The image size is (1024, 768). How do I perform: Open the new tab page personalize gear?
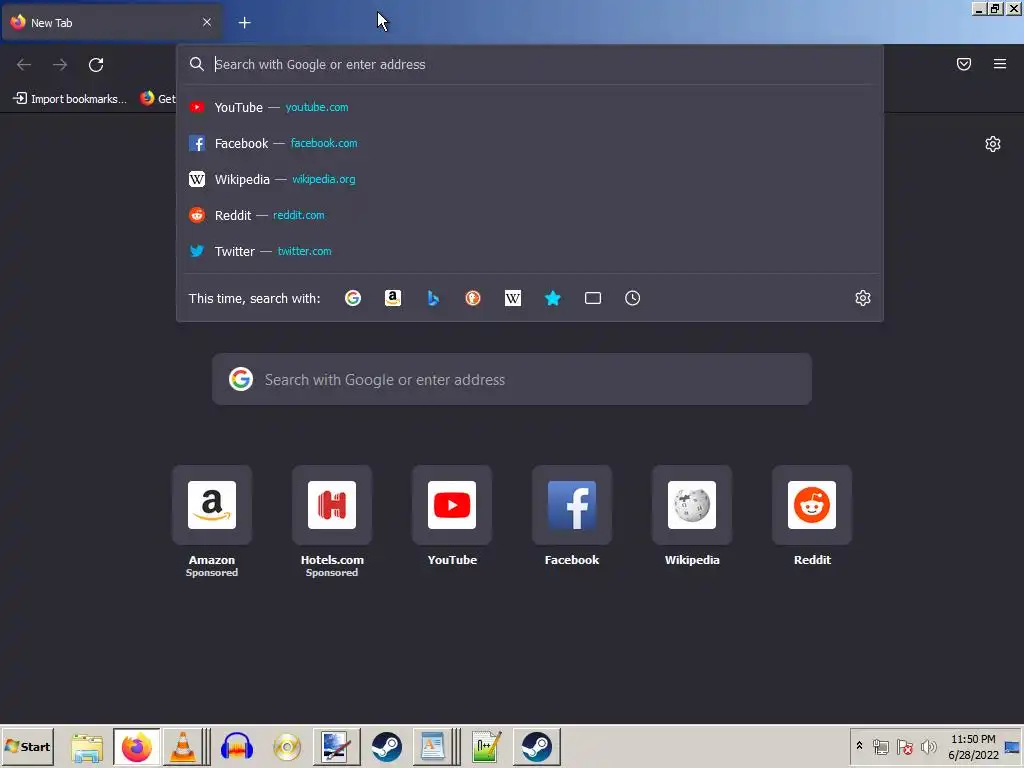(x=993, y=144)
